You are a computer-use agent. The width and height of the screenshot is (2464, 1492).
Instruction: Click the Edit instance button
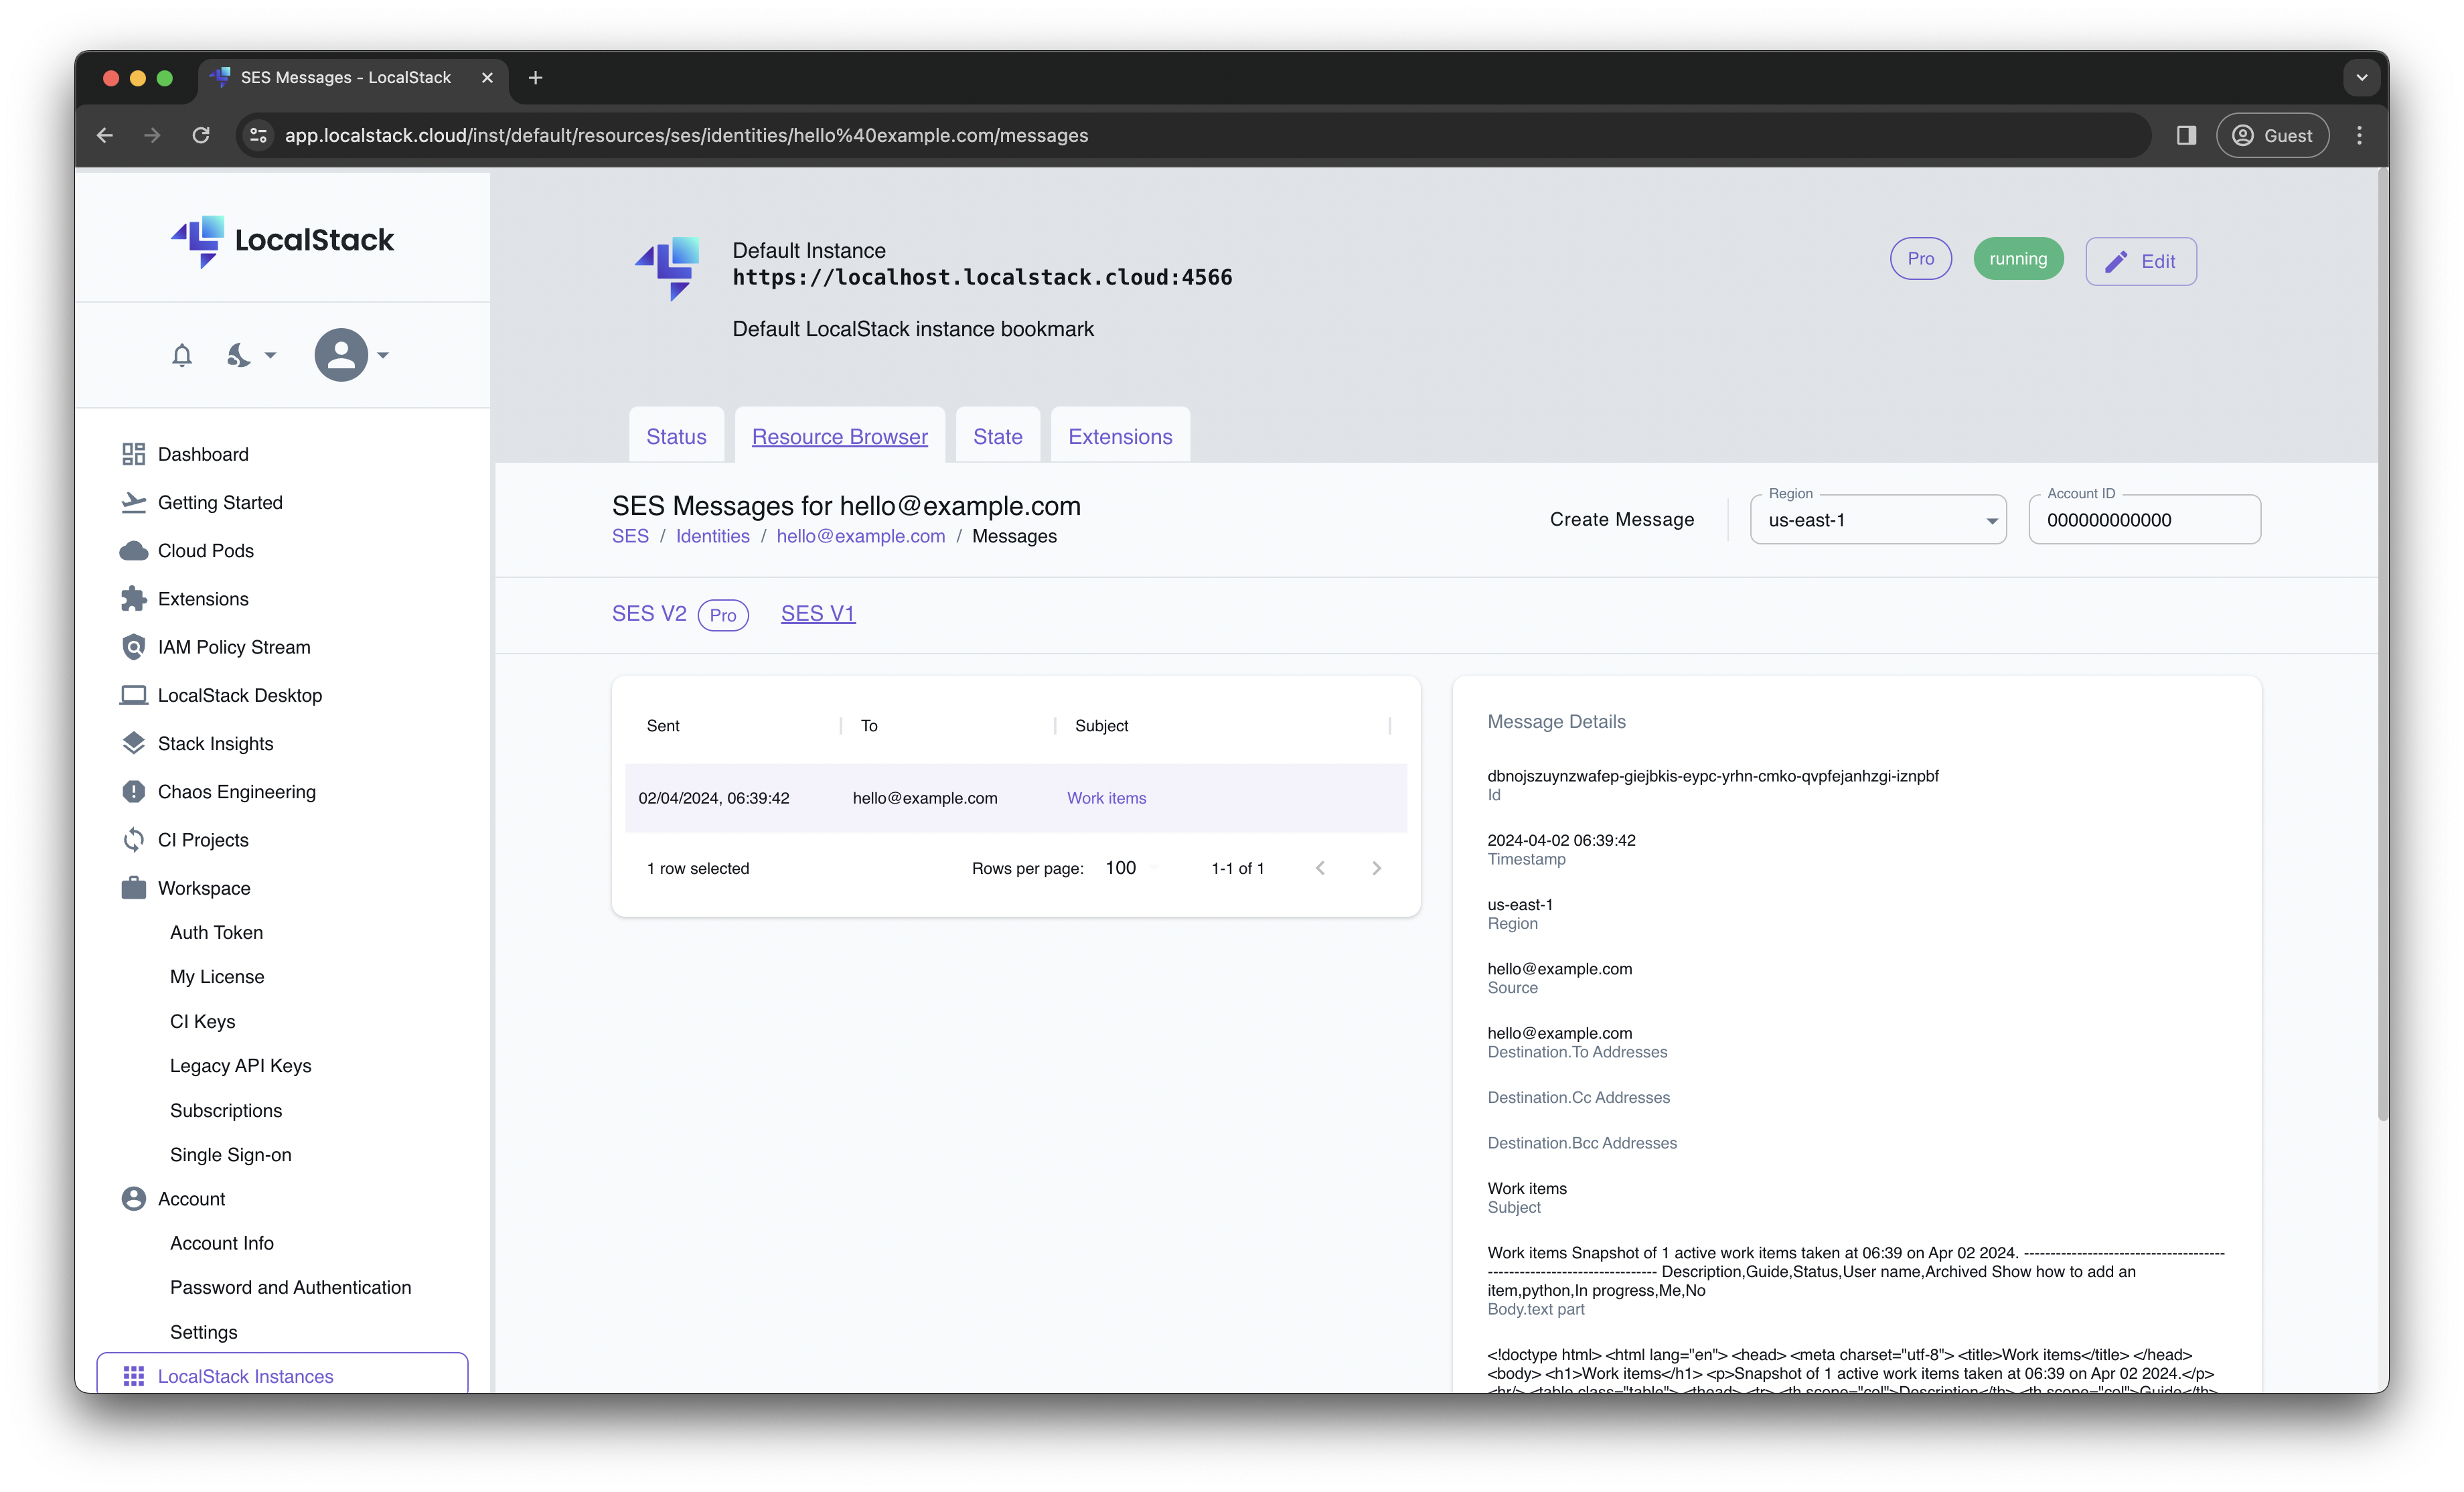point(2140,261)
